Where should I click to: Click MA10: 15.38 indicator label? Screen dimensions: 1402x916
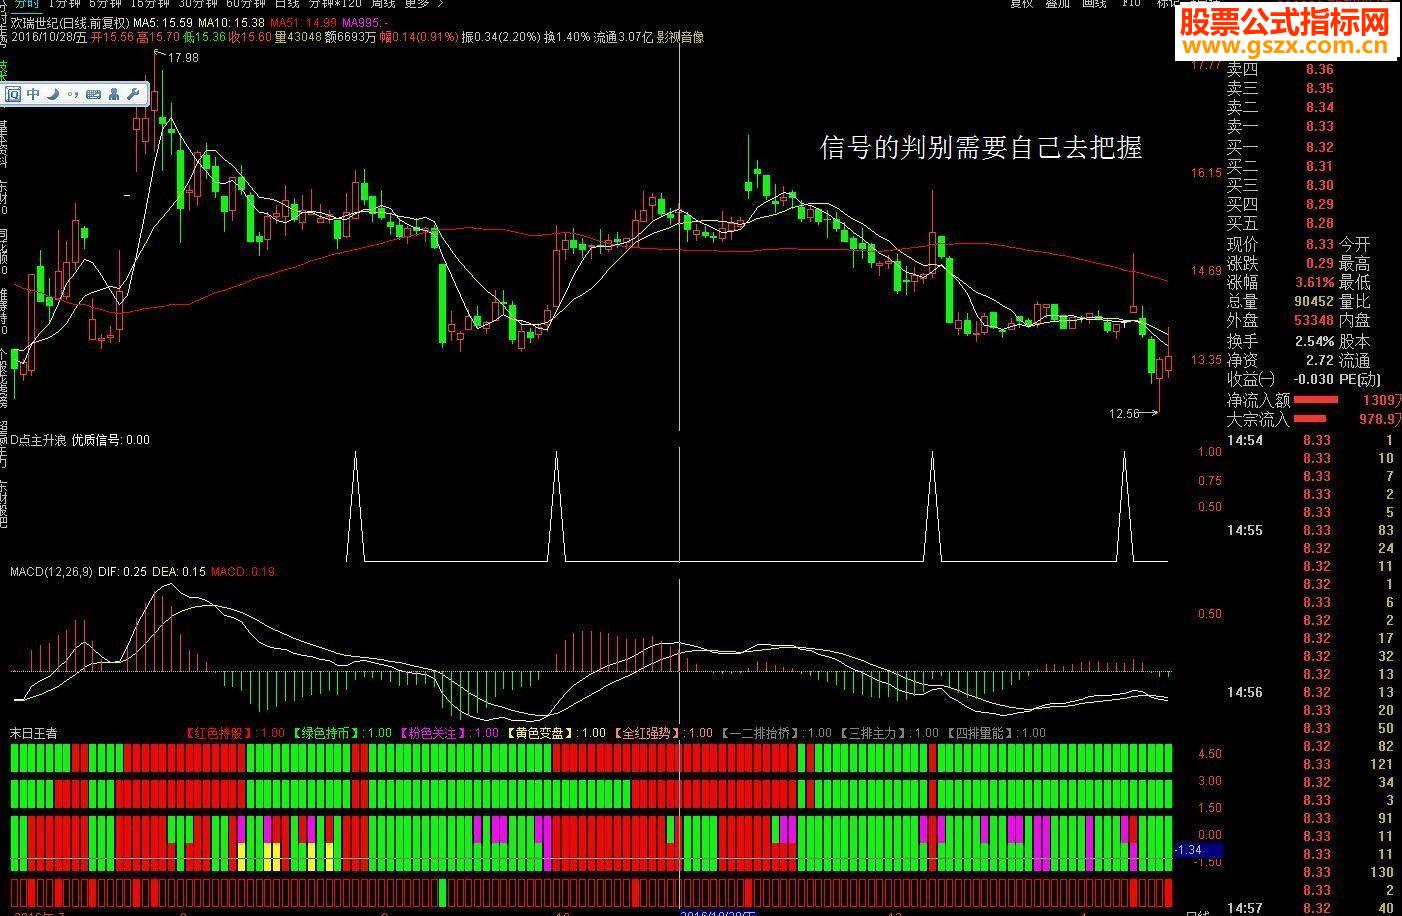231,23
